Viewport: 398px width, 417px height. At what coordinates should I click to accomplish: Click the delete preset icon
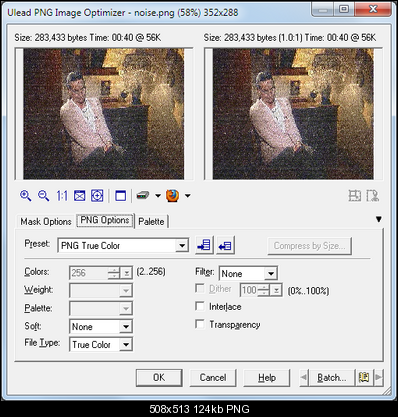pos(226,246)
